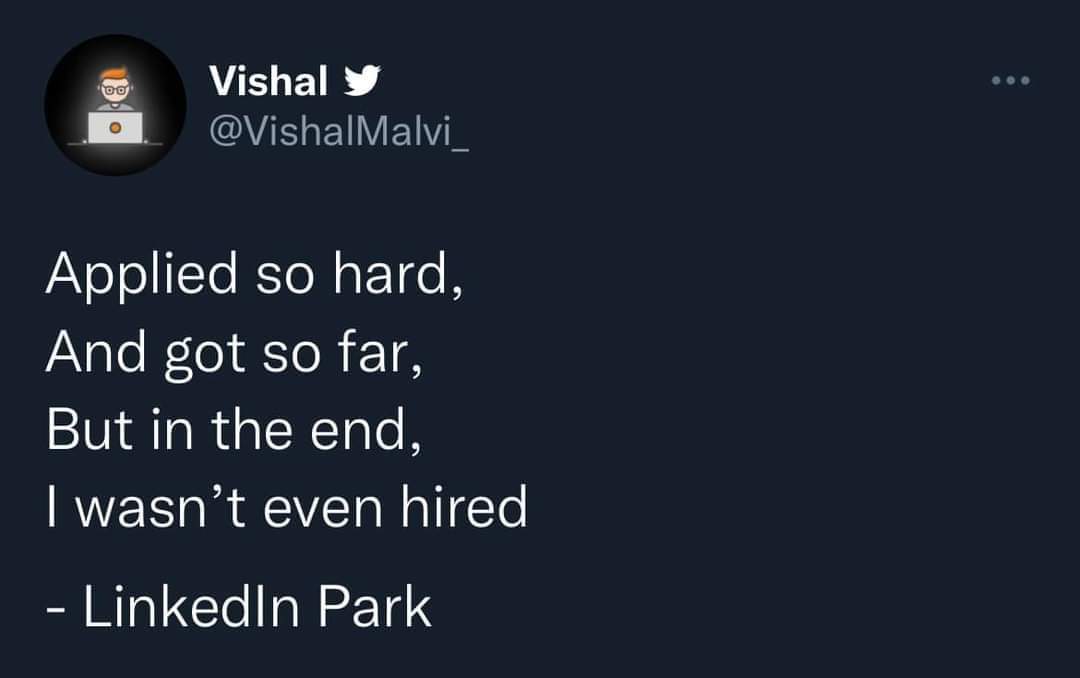Viewport: 1080px width, 678px height.
Task: Click the display name Vishal
Action: [x=269, y=81]
